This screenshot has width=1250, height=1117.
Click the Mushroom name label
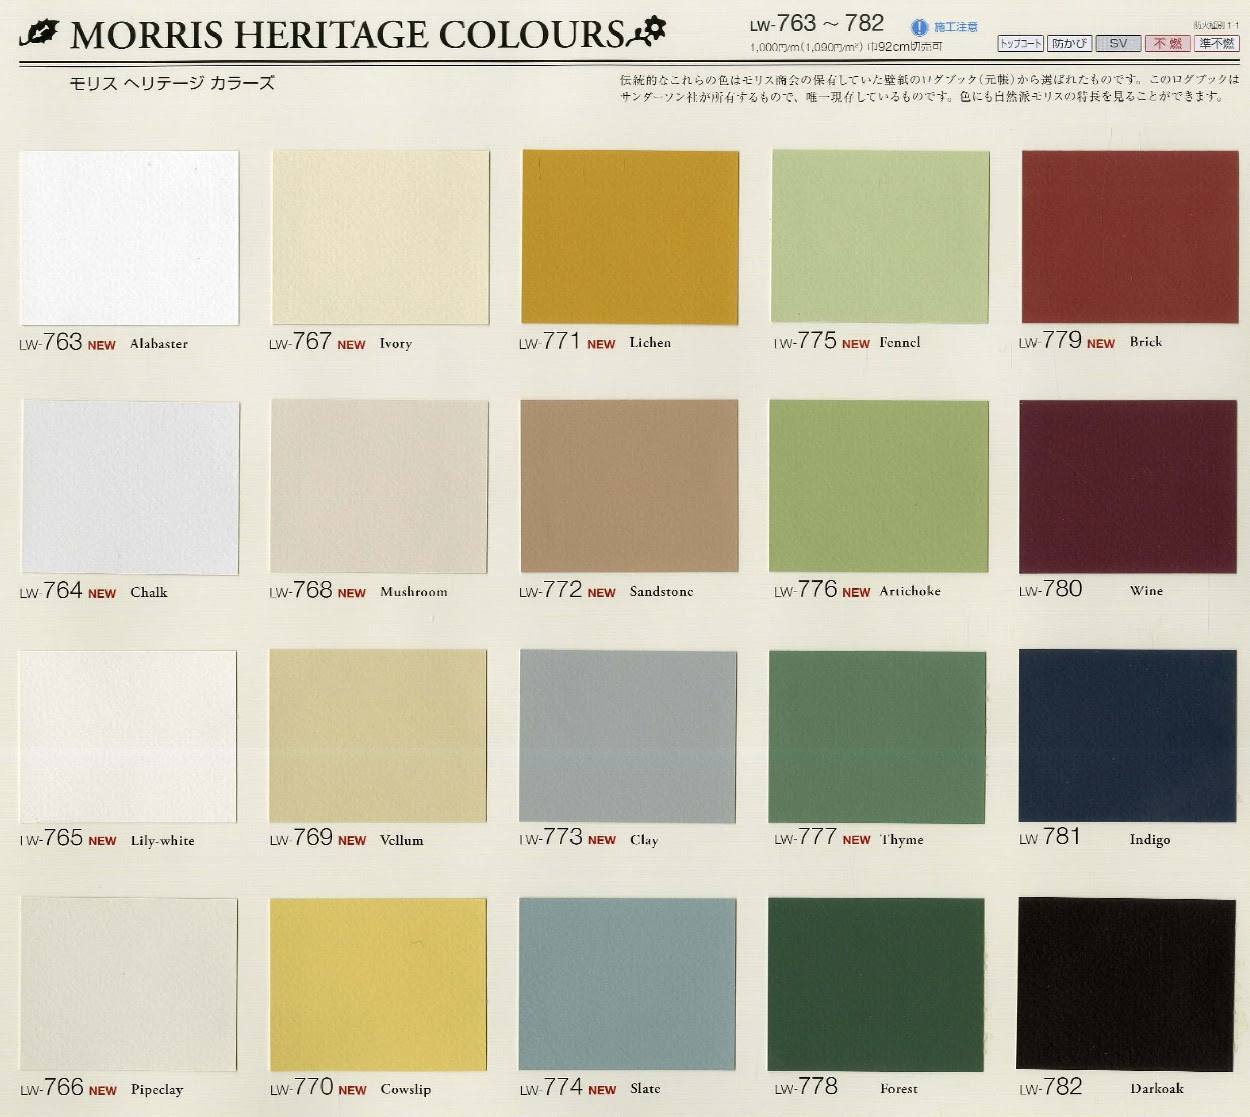point(414,592)
